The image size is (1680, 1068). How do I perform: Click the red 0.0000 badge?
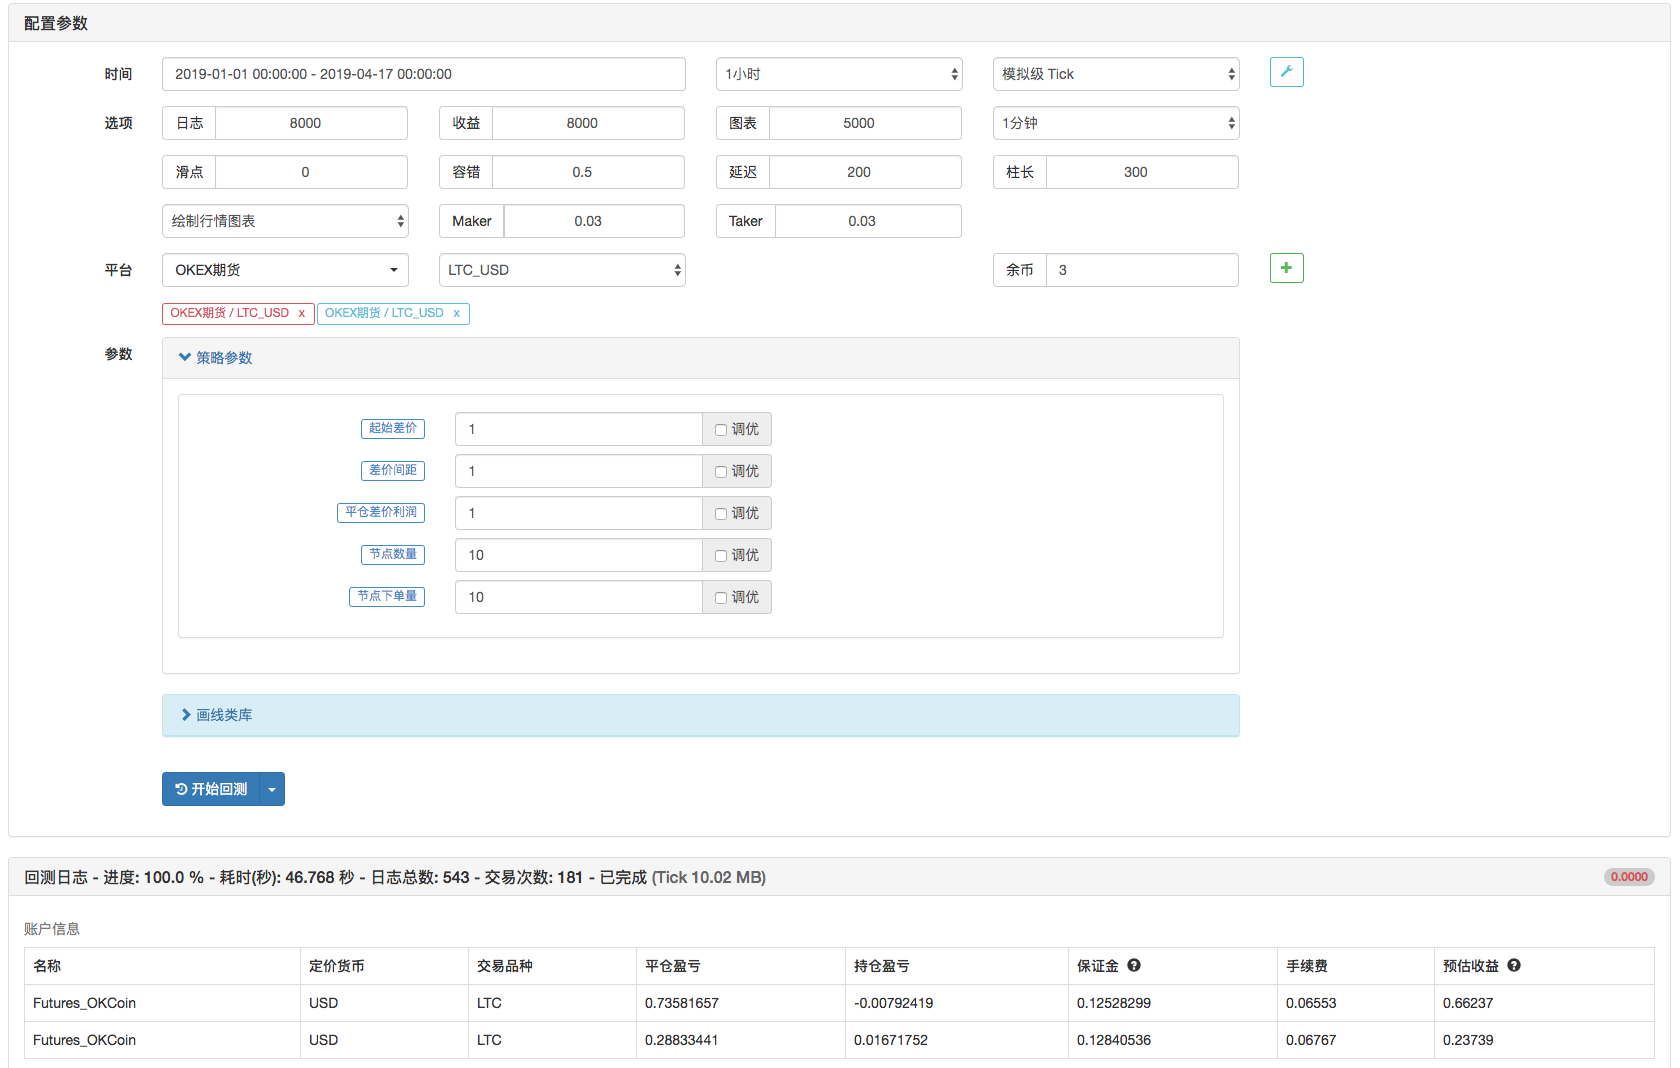pos(1629,877)
